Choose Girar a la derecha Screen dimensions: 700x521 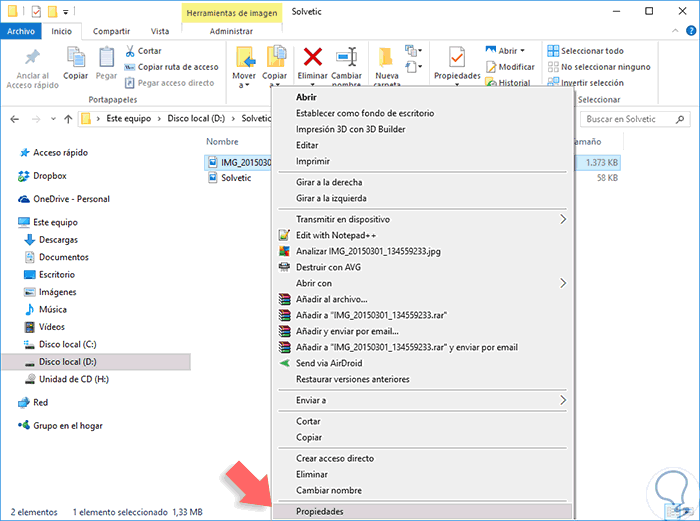[329, 182]
